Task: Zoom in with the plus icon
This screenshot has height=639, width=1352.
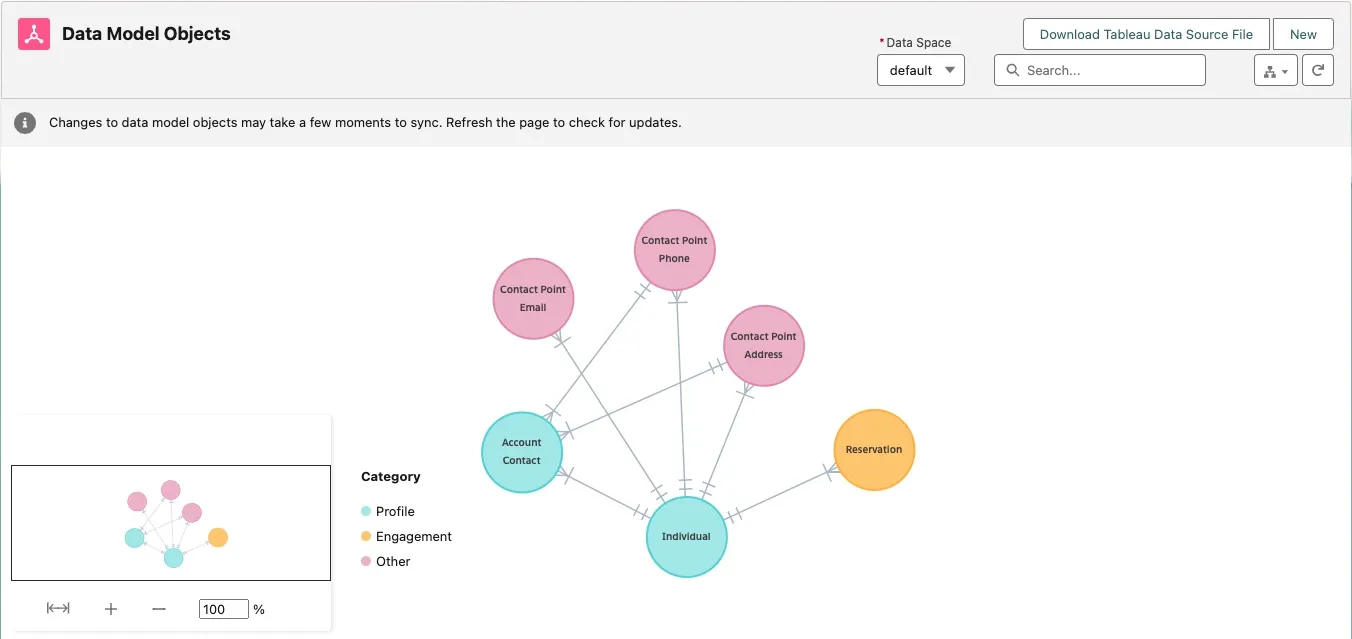Action: click(111, 608)
